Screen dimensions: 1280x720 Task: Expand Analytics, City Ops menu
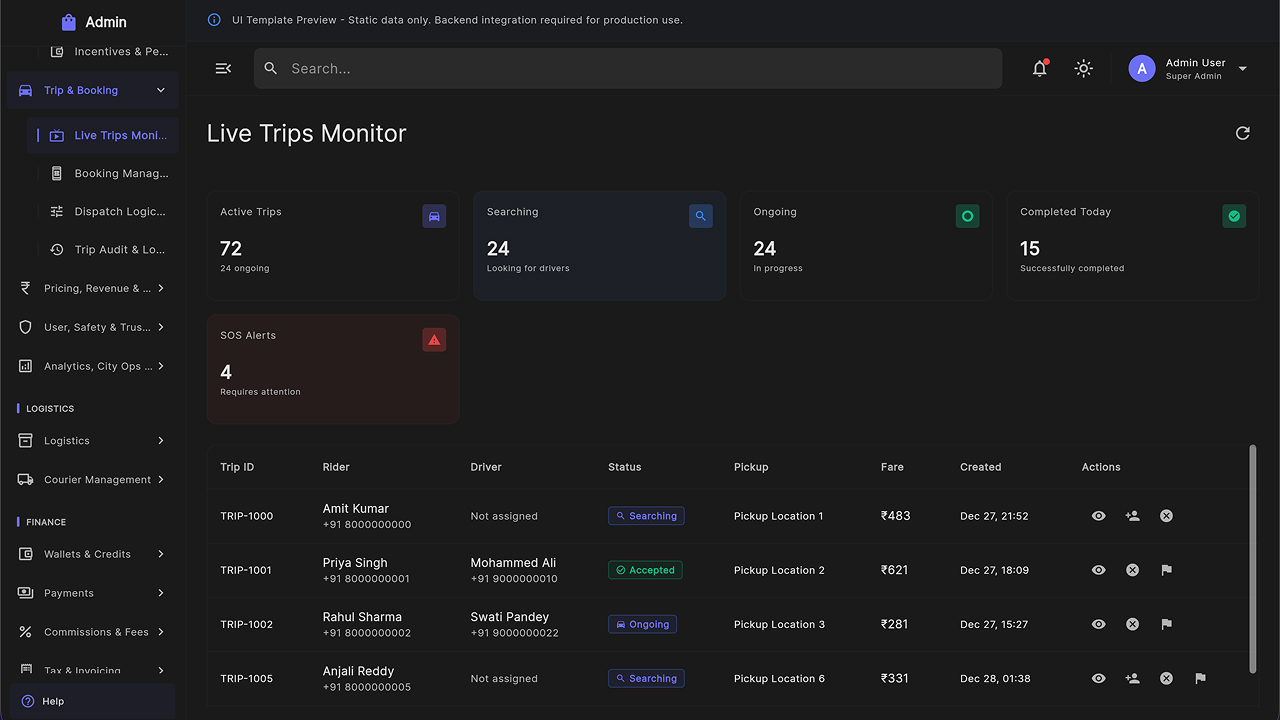[92, 366]
